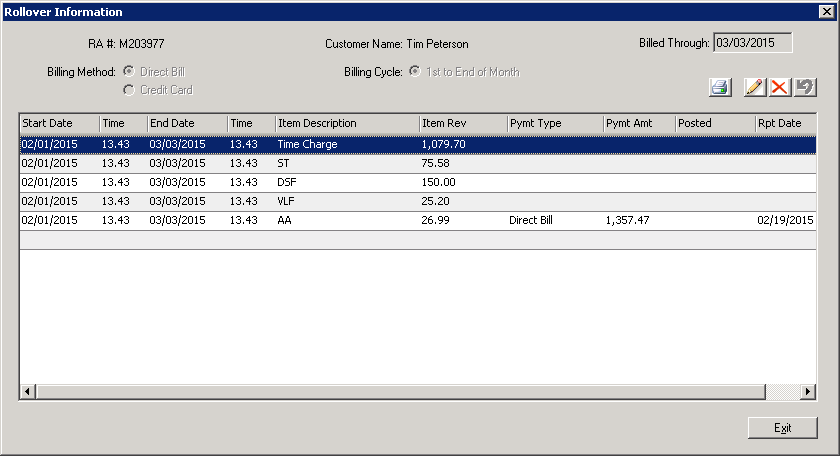Select the 1st to End of Month radio button
The height and width of the screenshot is (456, 840).
coord(415,71)
